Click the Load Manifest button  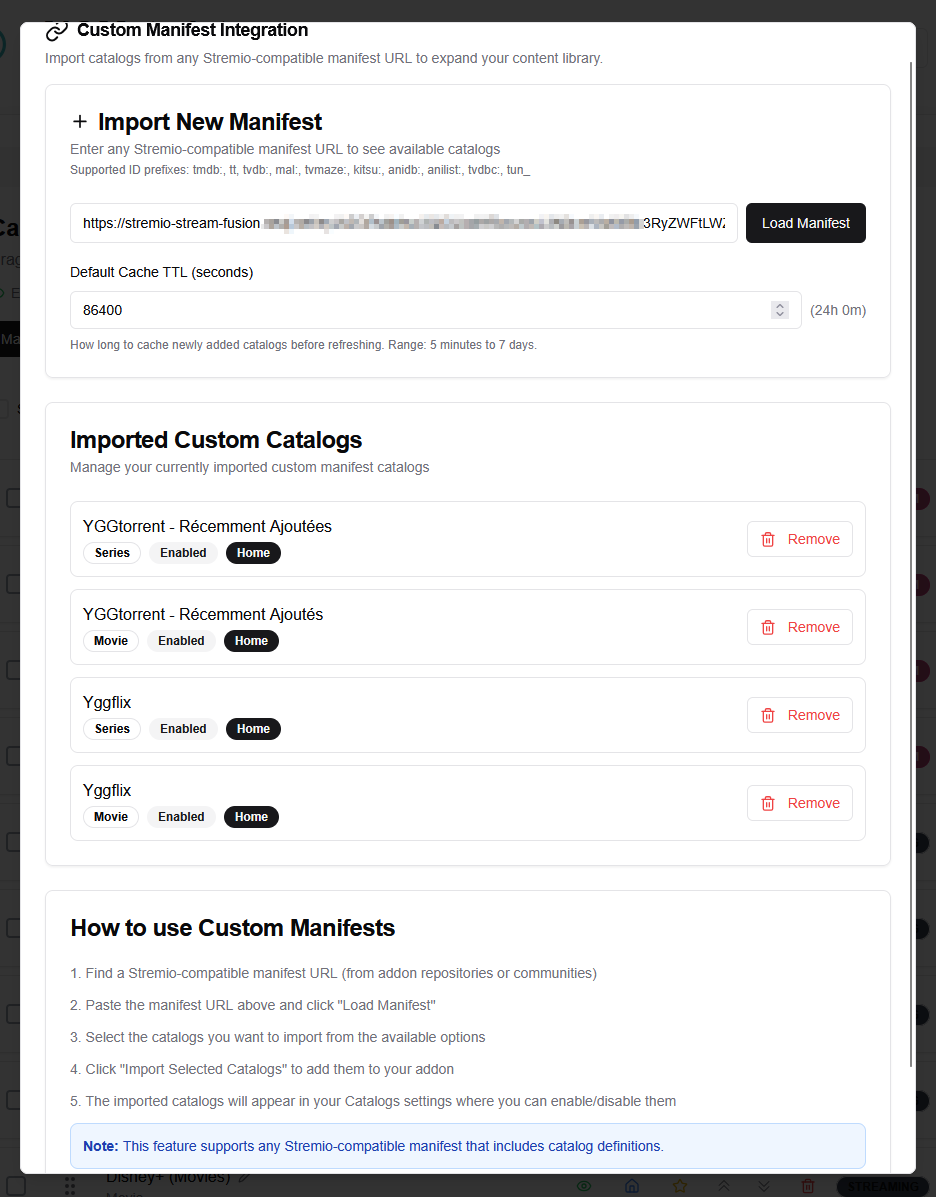point(805,223)
